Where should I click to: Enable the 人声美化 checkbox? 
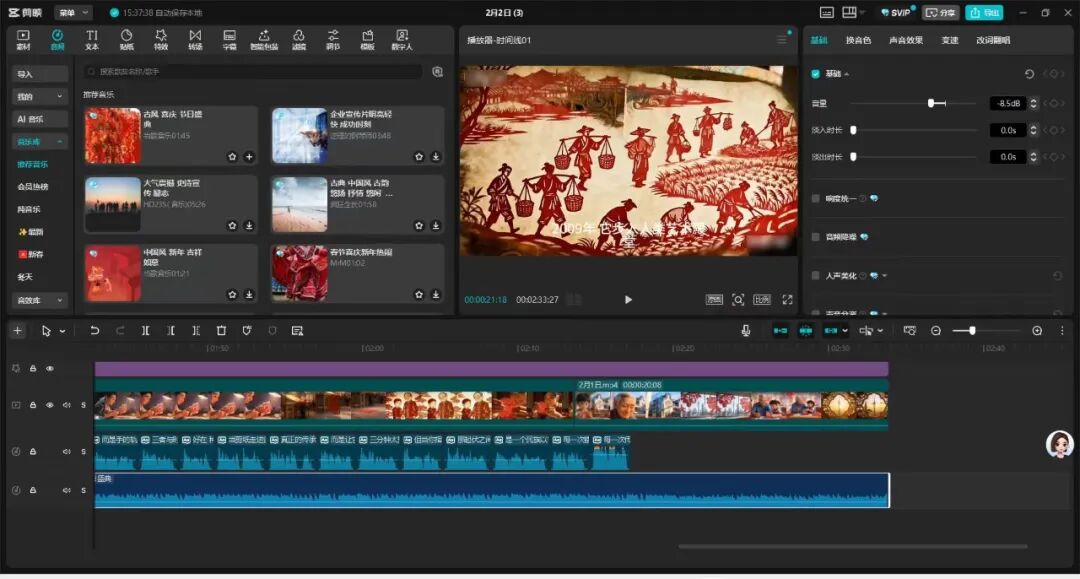coord(816,275)
